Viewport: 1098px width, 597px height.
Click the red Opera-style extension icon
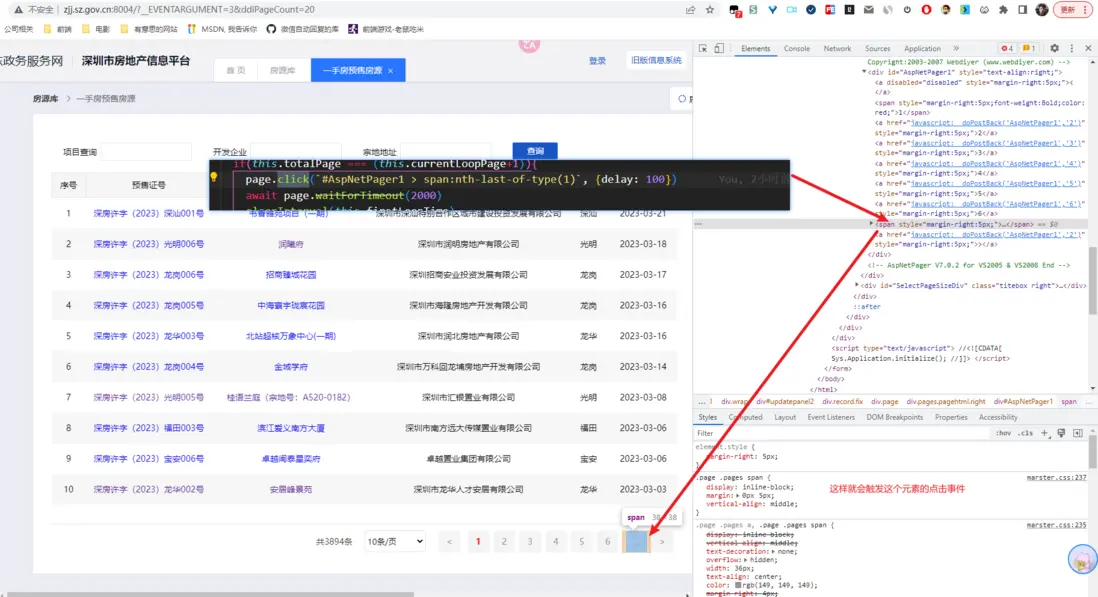[926, 10]
